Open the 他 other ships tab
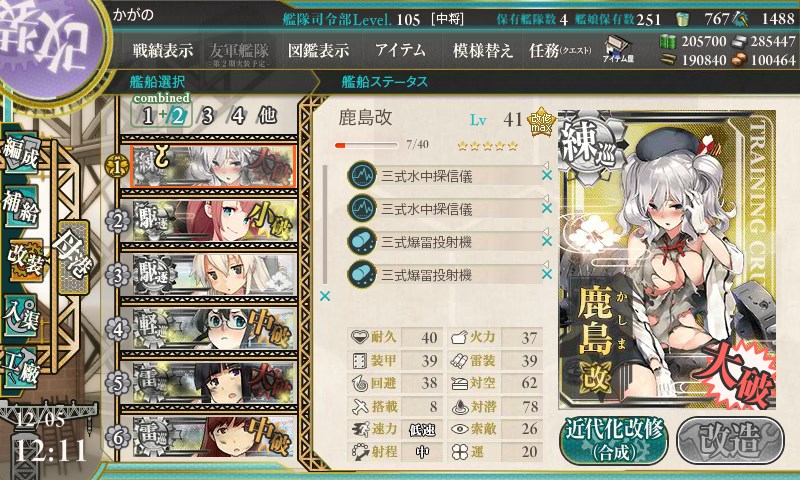800x480 pixels. 268,116
